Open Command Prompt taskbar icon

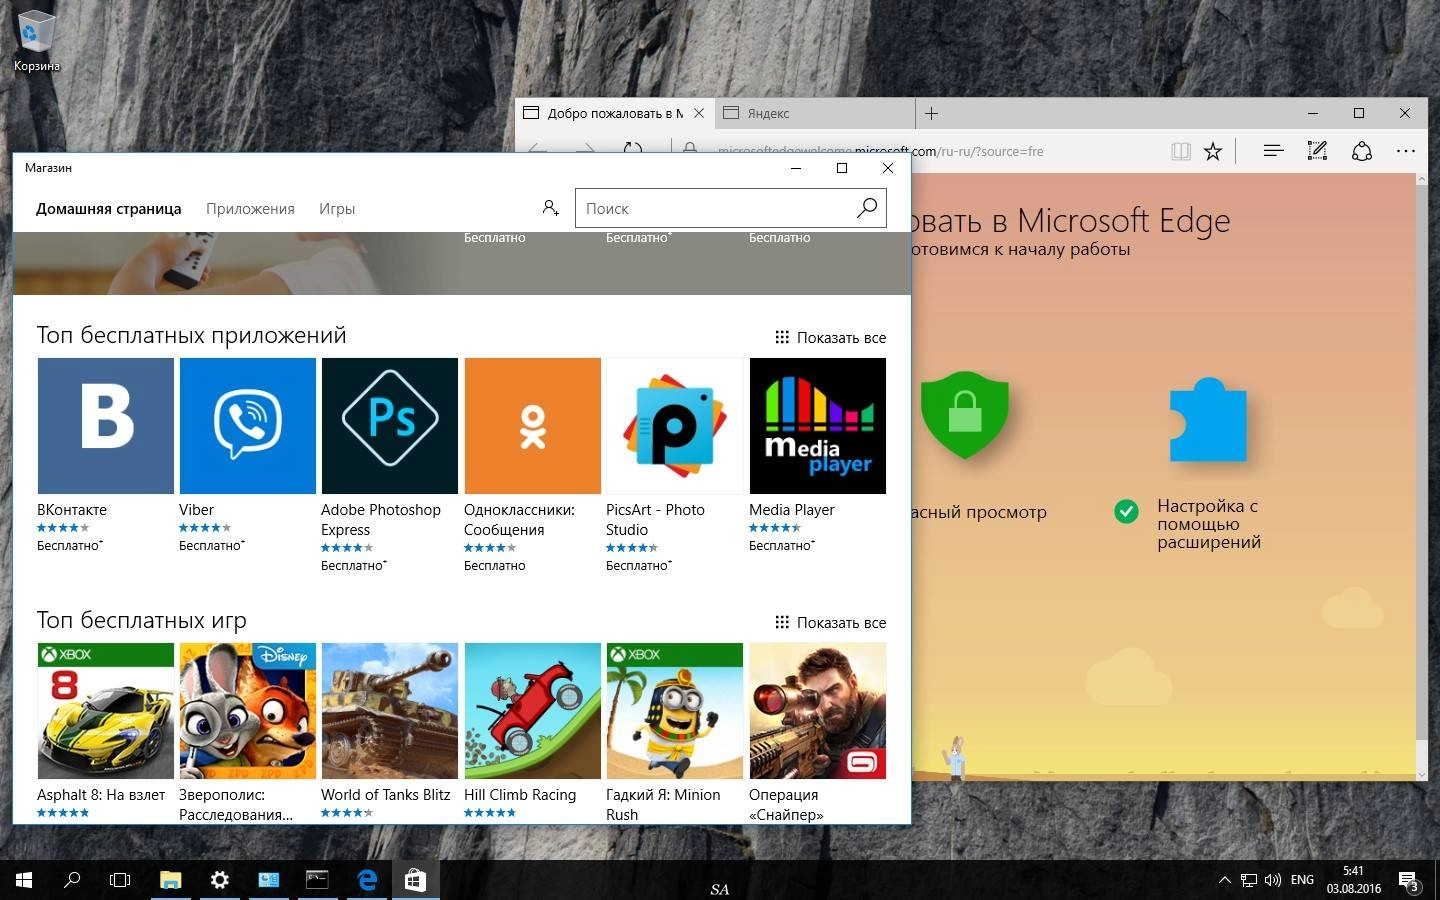point(317,880)
